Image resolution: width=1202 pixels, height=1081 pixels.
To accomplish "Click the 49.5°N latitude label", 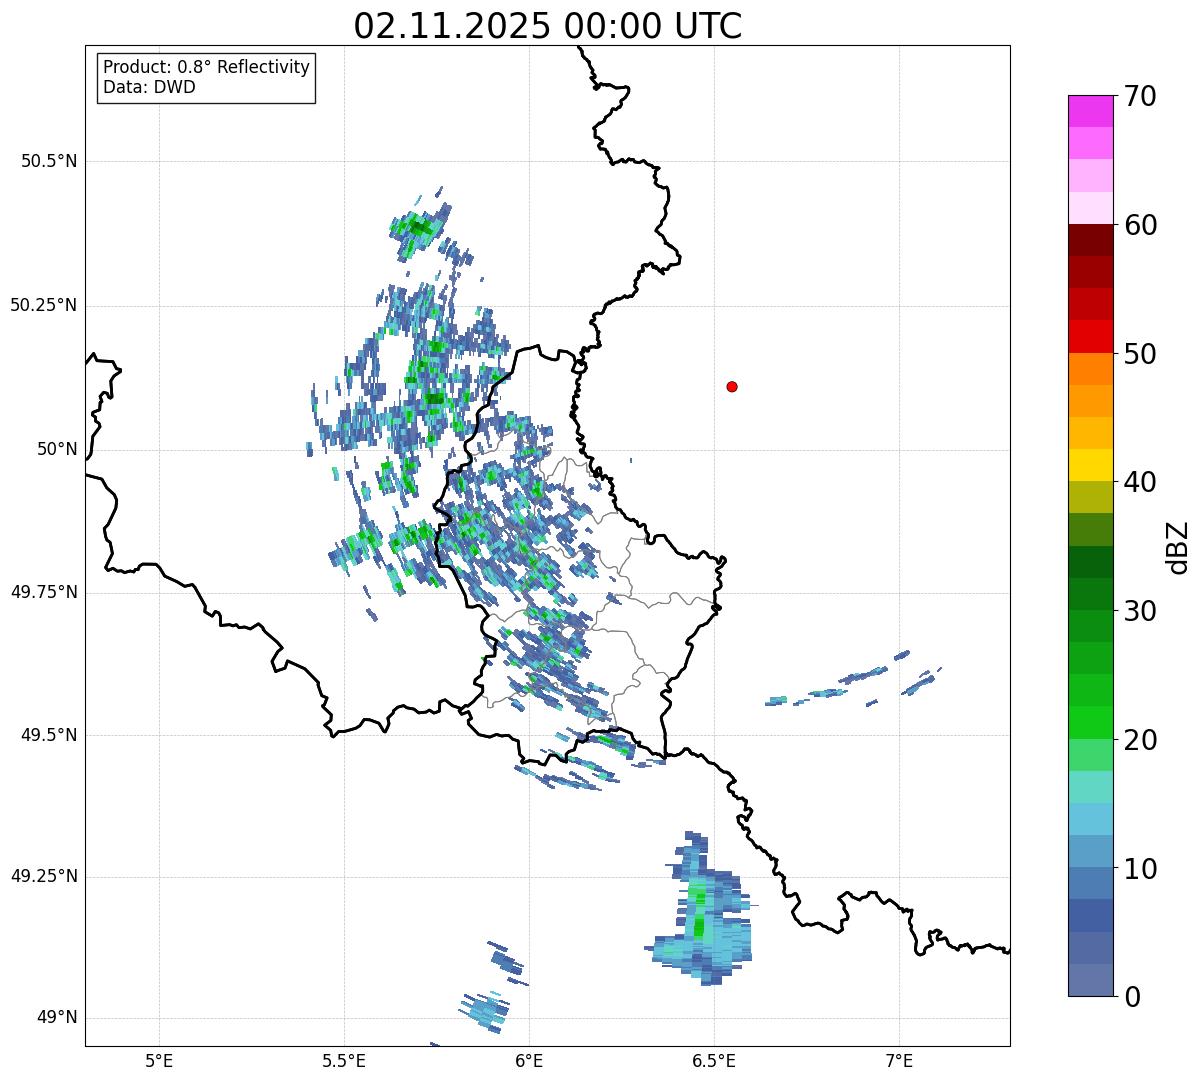I will 49,735.
